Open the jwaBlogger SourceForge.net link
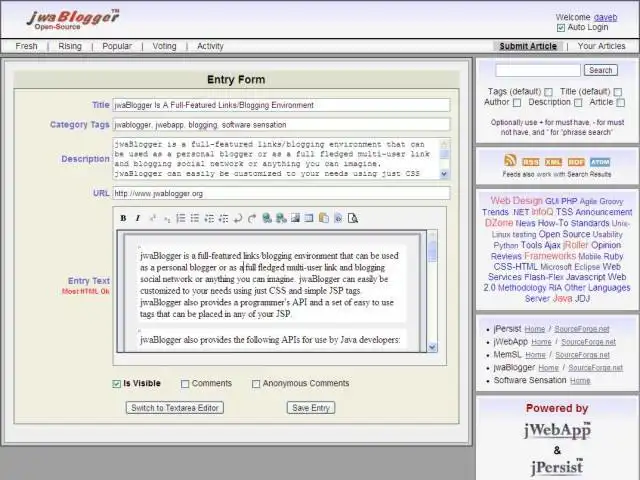Image resolution: width=640 pixels, height=480 pixels. click(596, 368)
